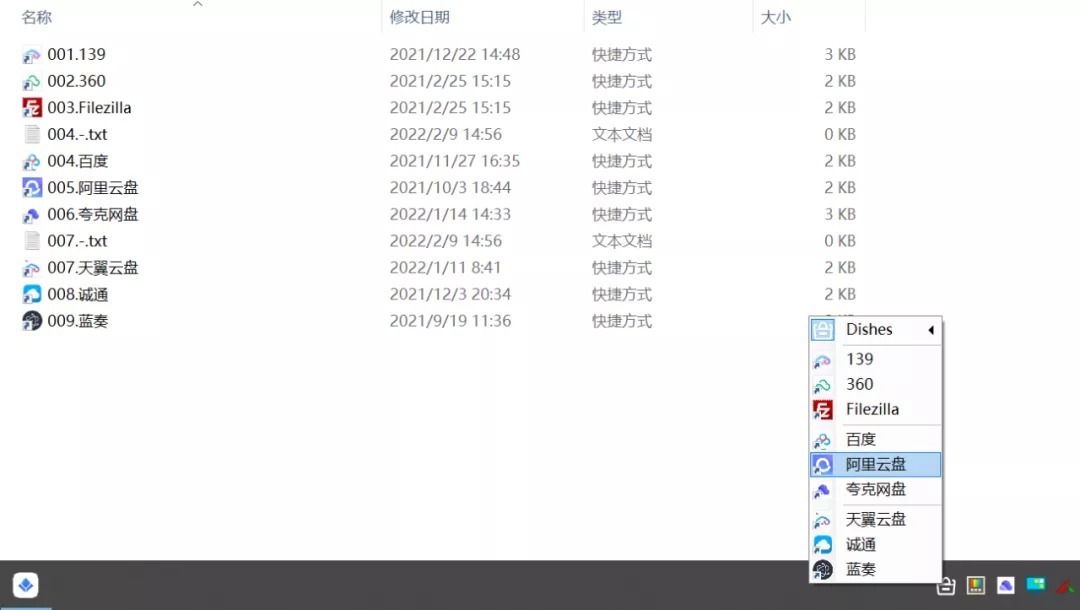The height and width of the screenshot is (610, 1080).
Task: Click the colorful square tray icon
Action: coord(975,586)
